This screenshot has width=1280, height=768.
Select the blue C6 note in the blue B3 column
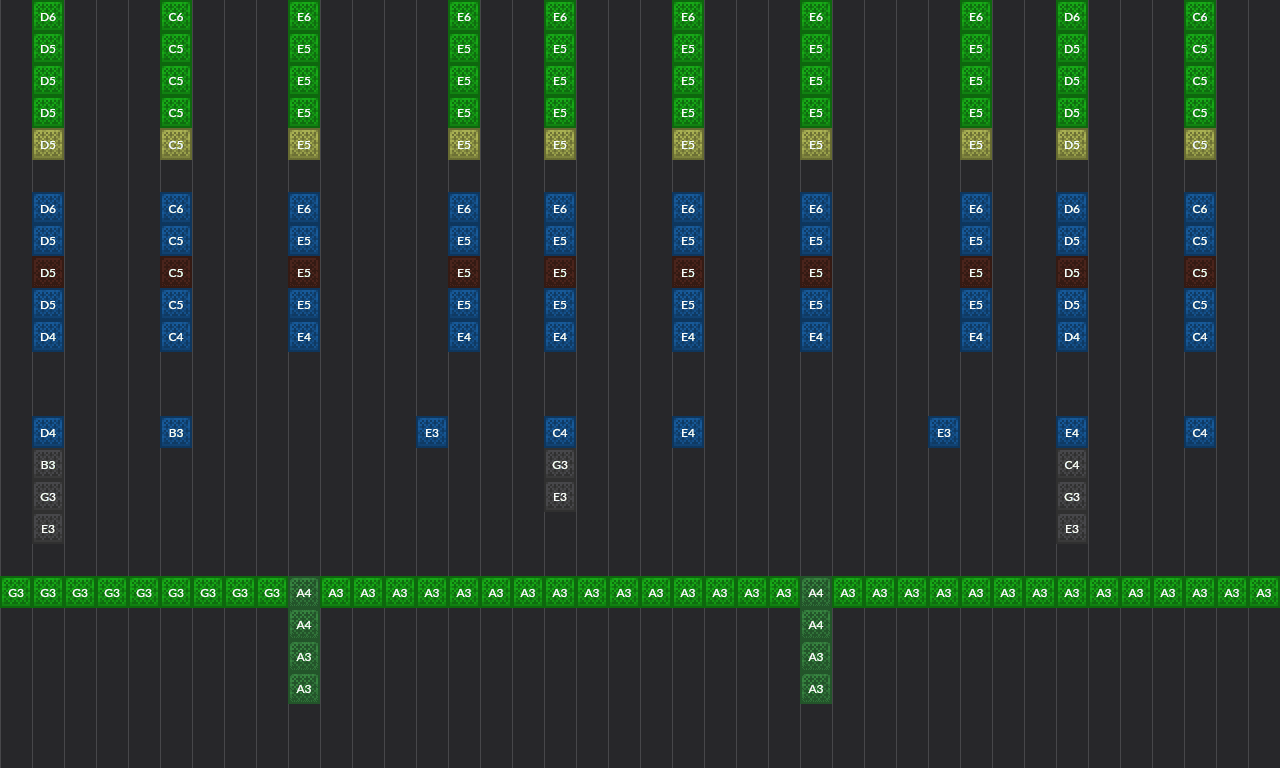[176, 209]
